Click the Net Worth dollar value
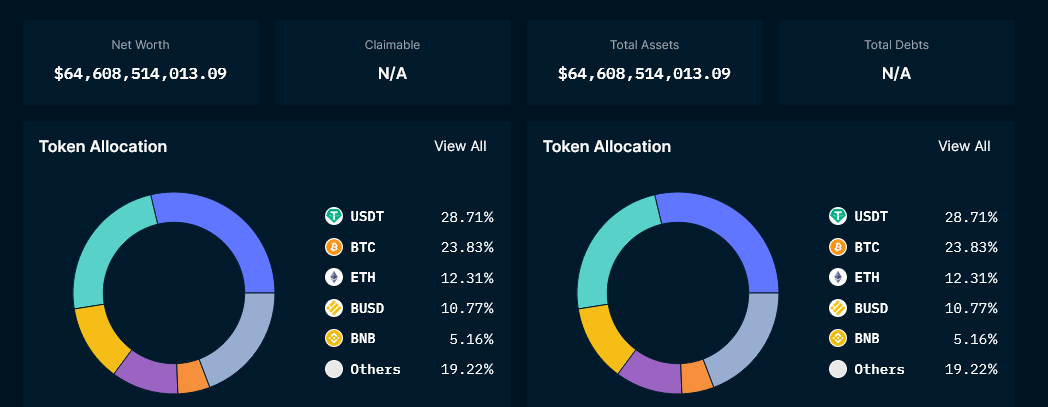This screenshot has width=1048, height=407. [x=140, y=73]
